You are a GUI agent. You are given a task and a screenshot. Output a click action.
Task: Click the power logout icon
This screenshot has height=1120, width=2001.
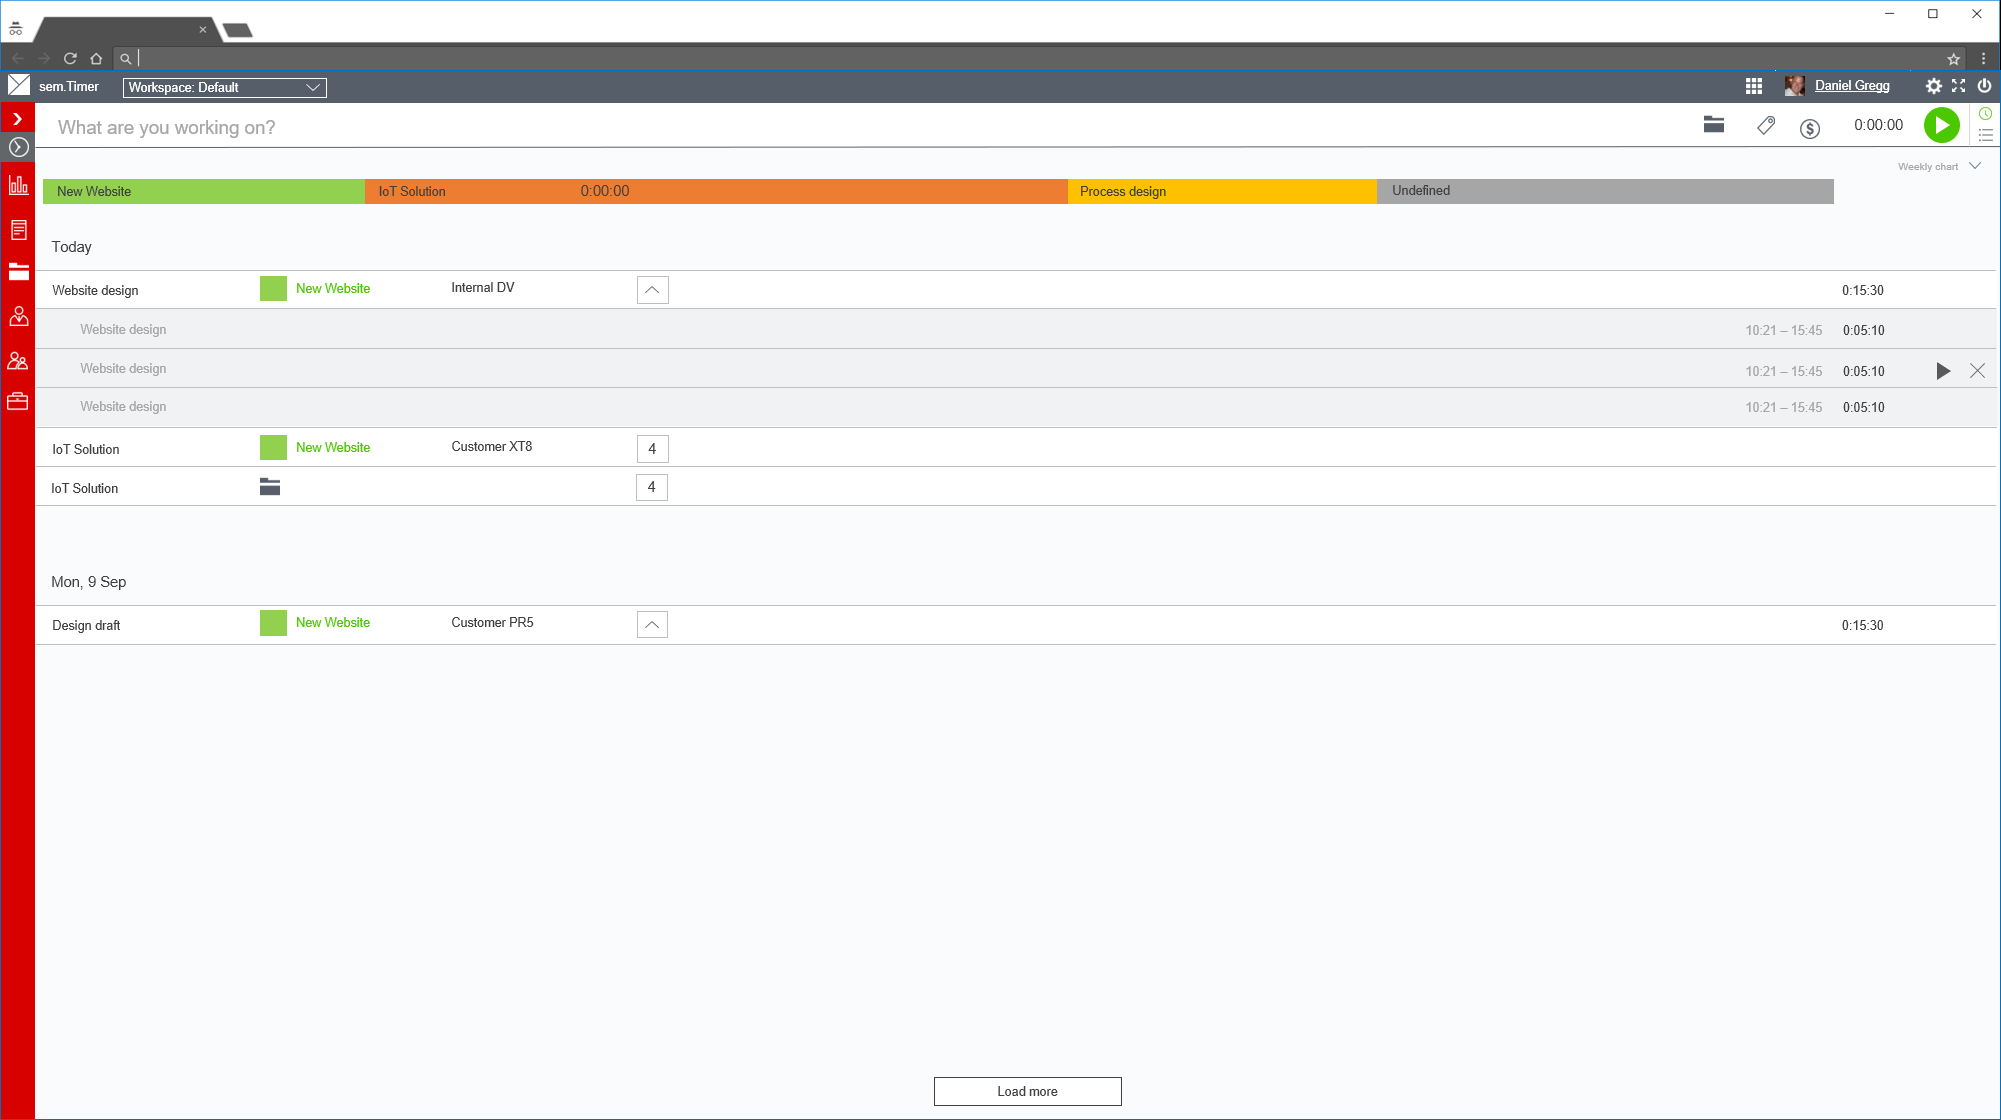tap(1984, 86)
